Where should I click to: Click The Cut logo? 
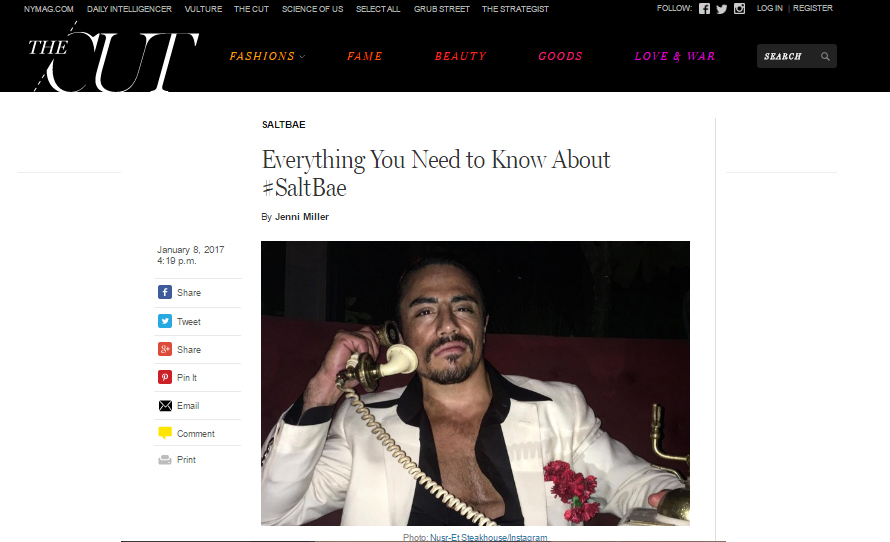tap(114, 57)
